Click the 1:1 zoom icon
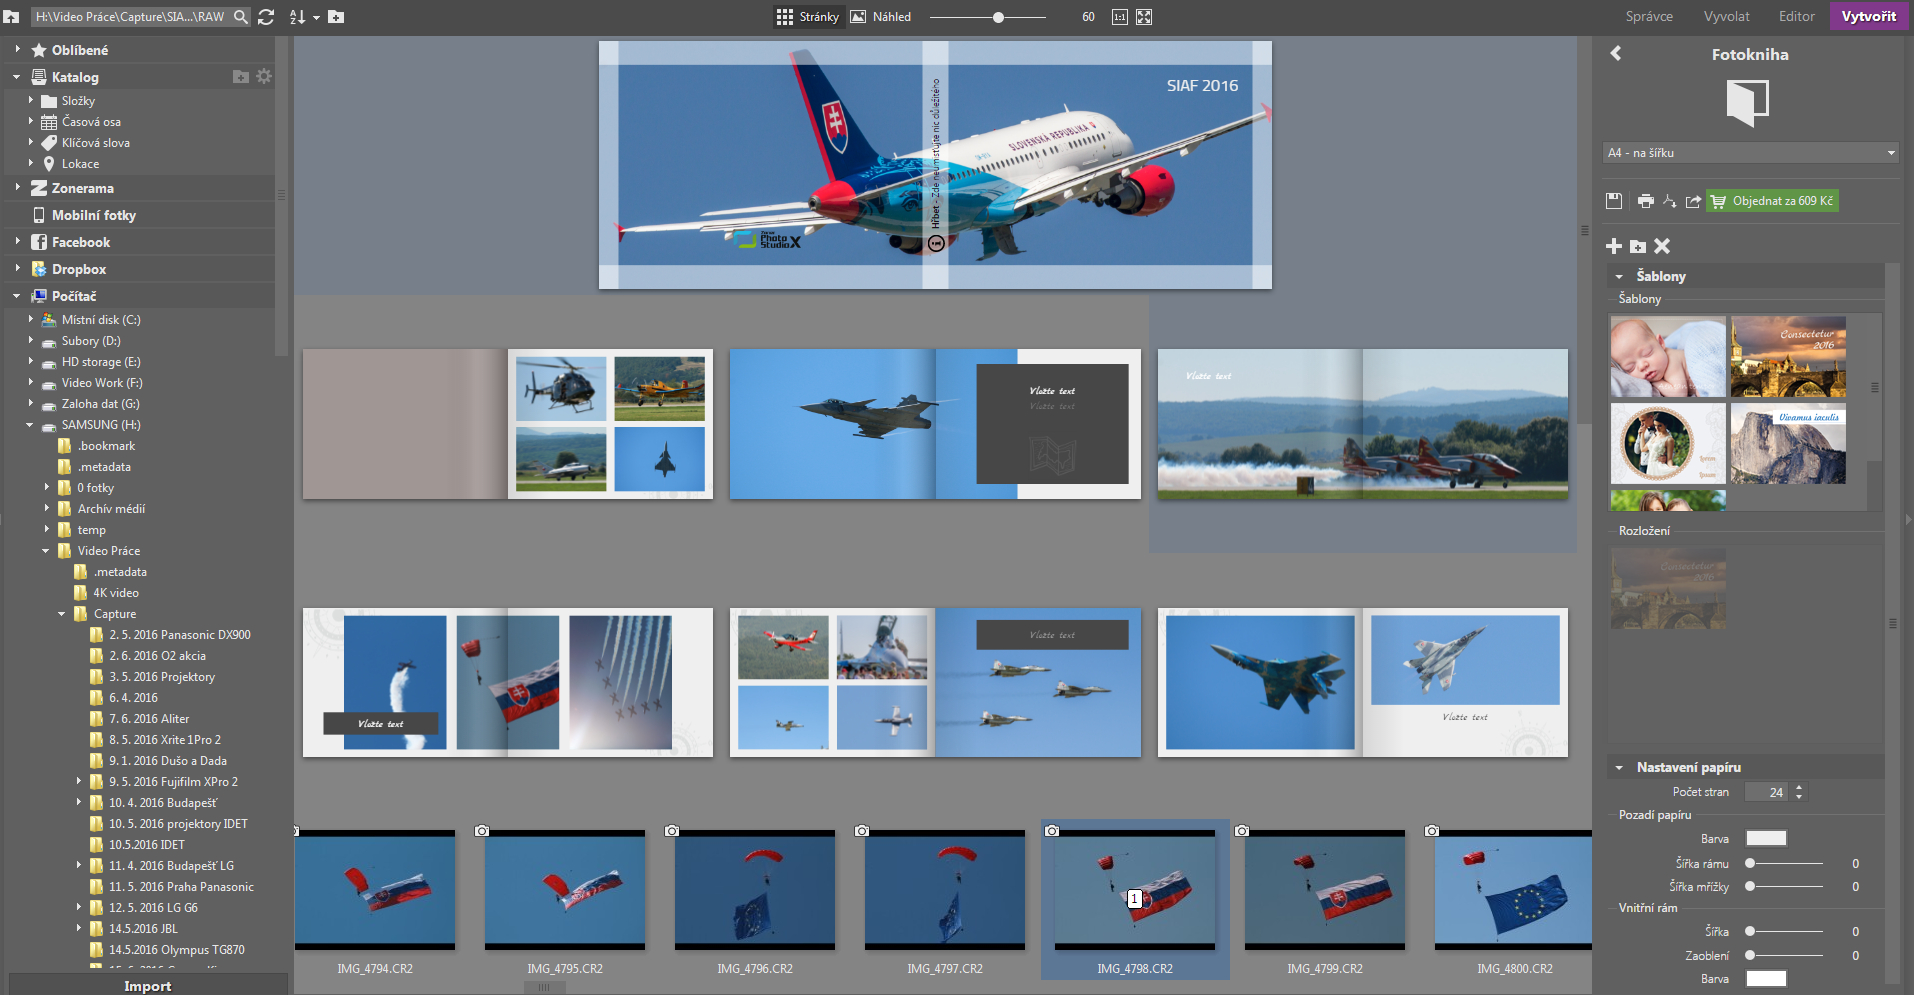This screenshot has height=995, width=1914. tap(1120, 17)
